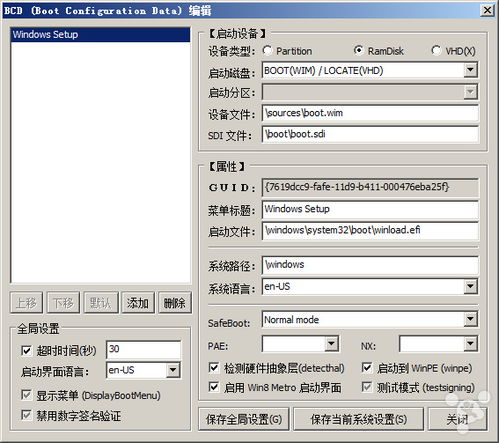Toggle test mode (testsigning) checkbox
Screen dimensions: 499x443
point(367,387)
